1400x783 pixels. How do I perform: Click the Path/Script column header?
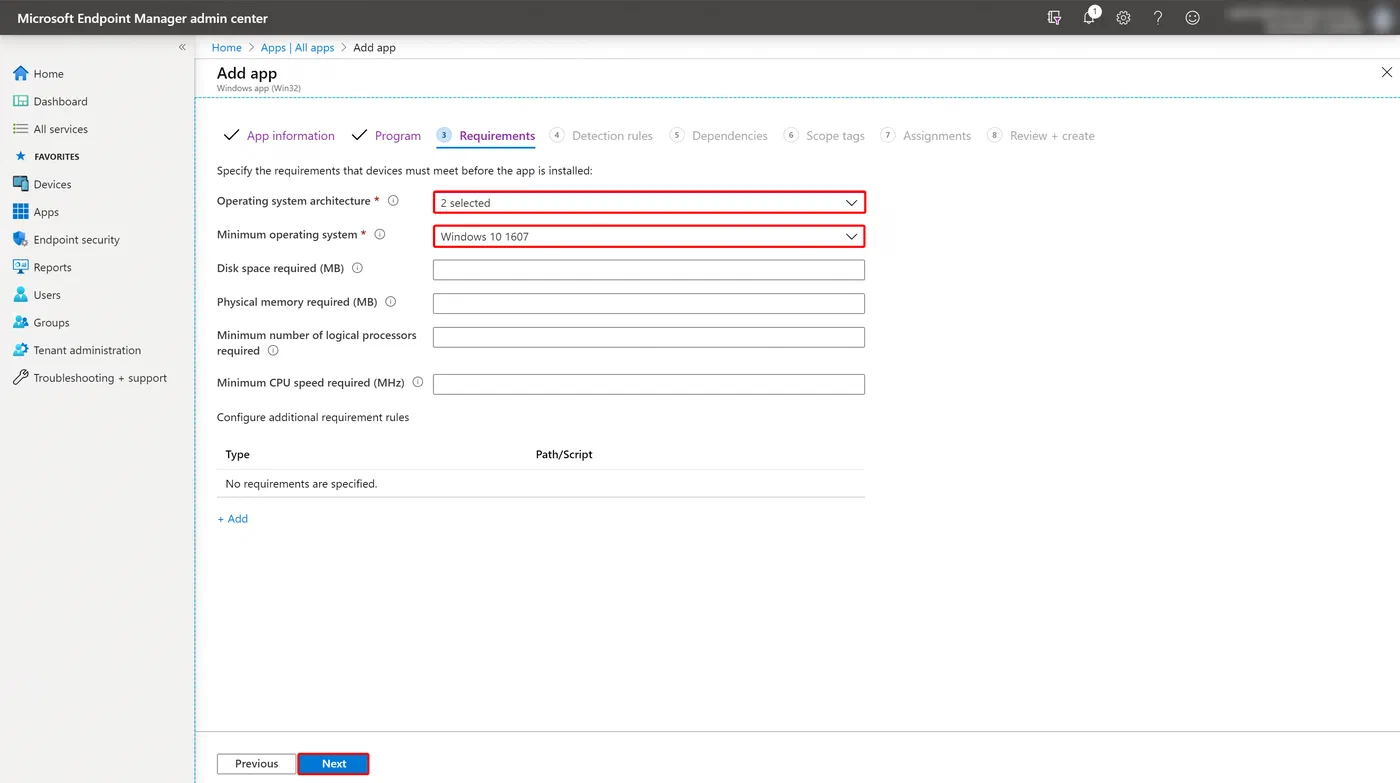564,454
